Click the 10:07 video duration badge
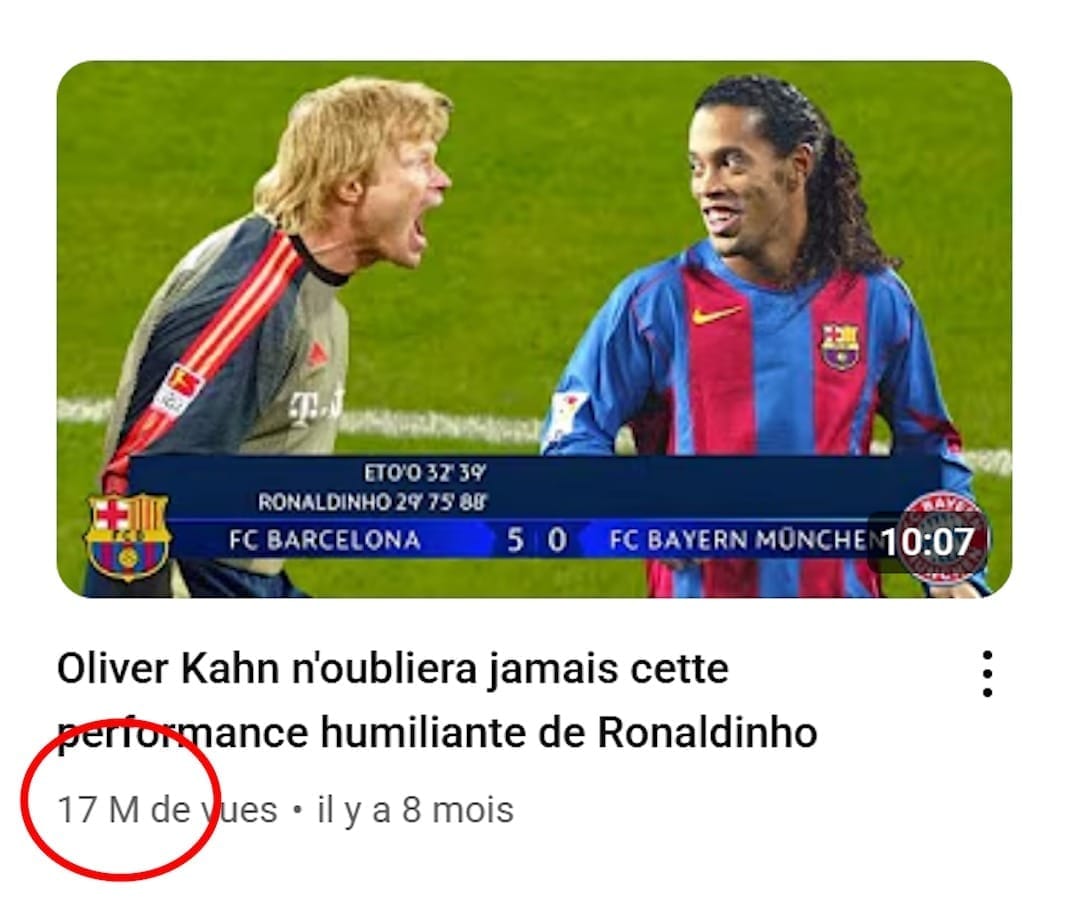The width and height of the screenshot is (1080, 900). [x=928, y=541]
